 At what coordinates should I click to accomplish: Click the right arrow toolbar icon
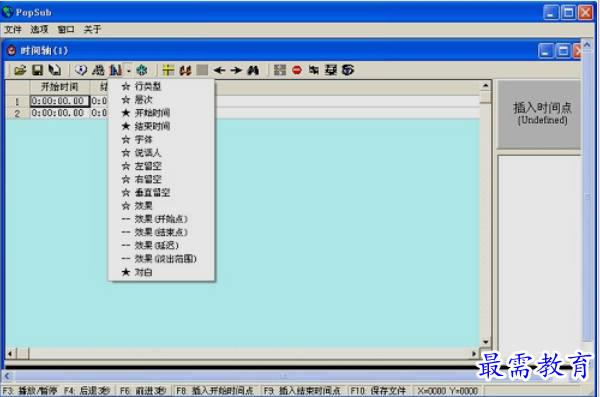236,70
